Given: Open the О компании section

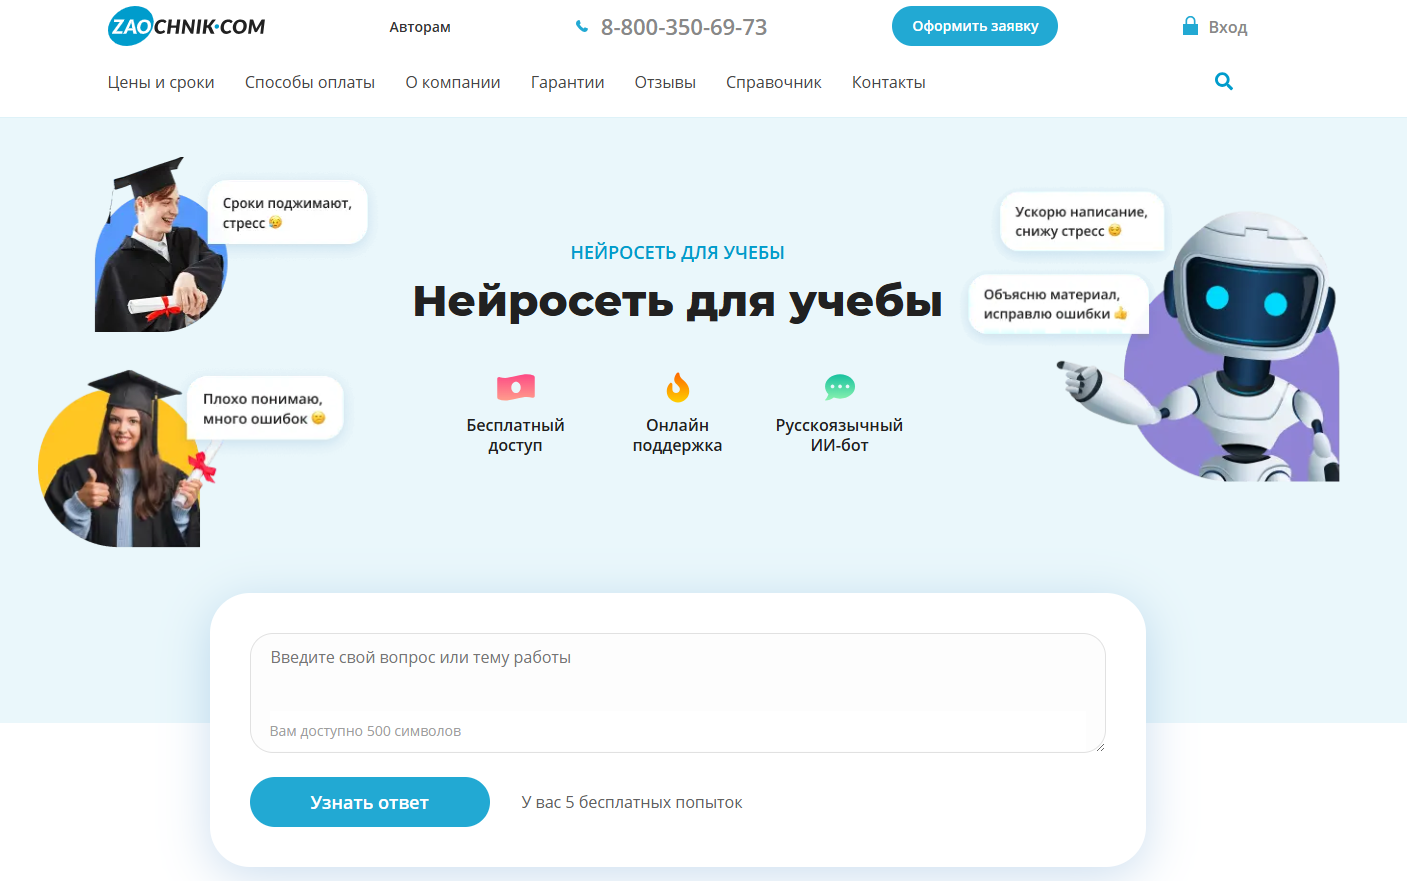Looking at the screenshot, I should click(453, 83).
